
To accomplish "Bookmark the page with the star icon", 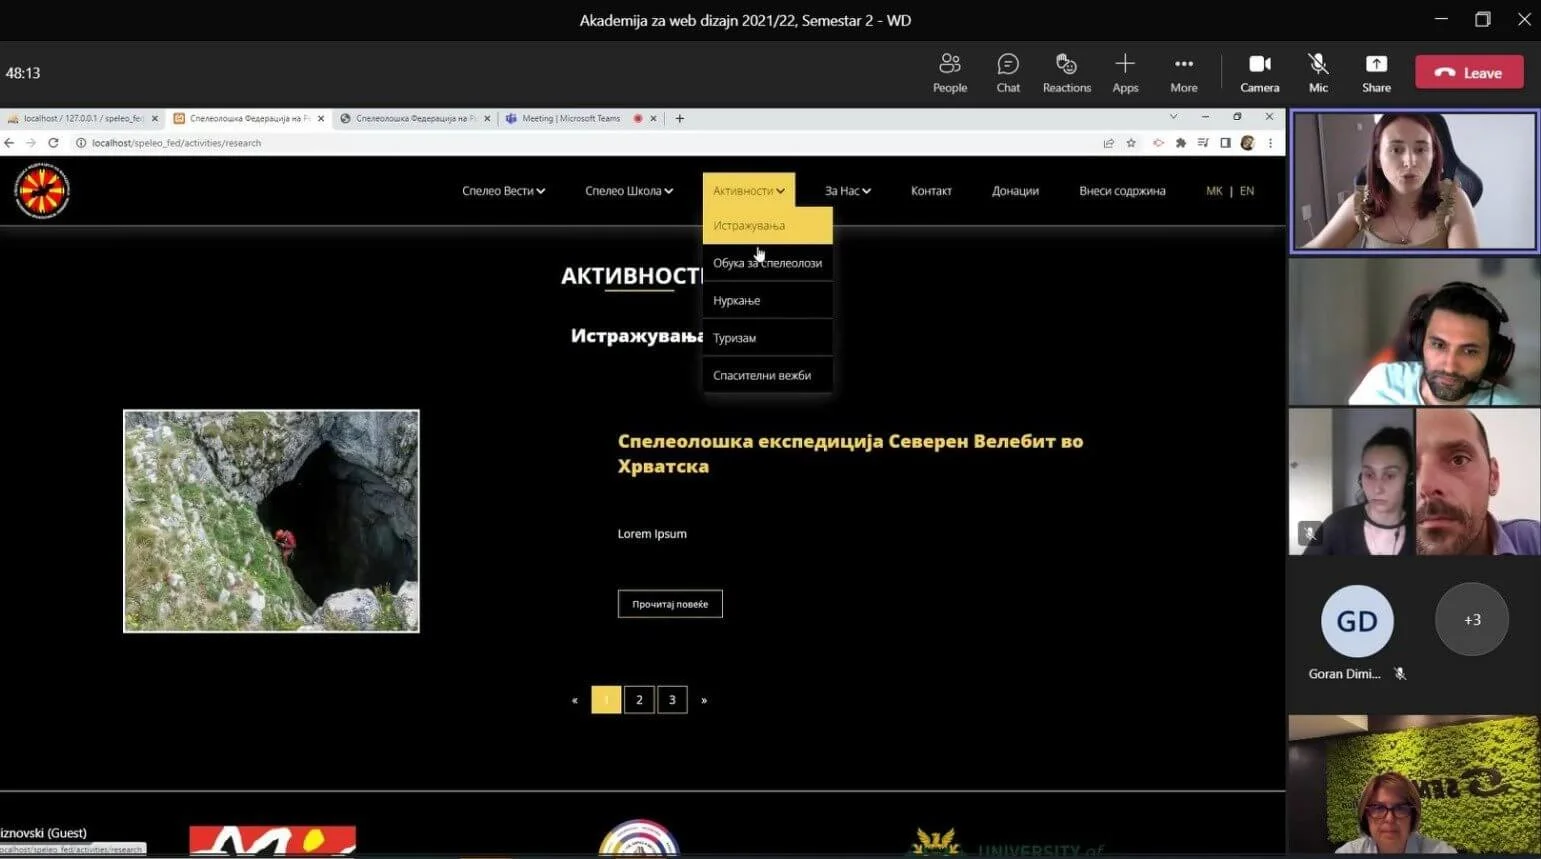I will point(1131,143).
